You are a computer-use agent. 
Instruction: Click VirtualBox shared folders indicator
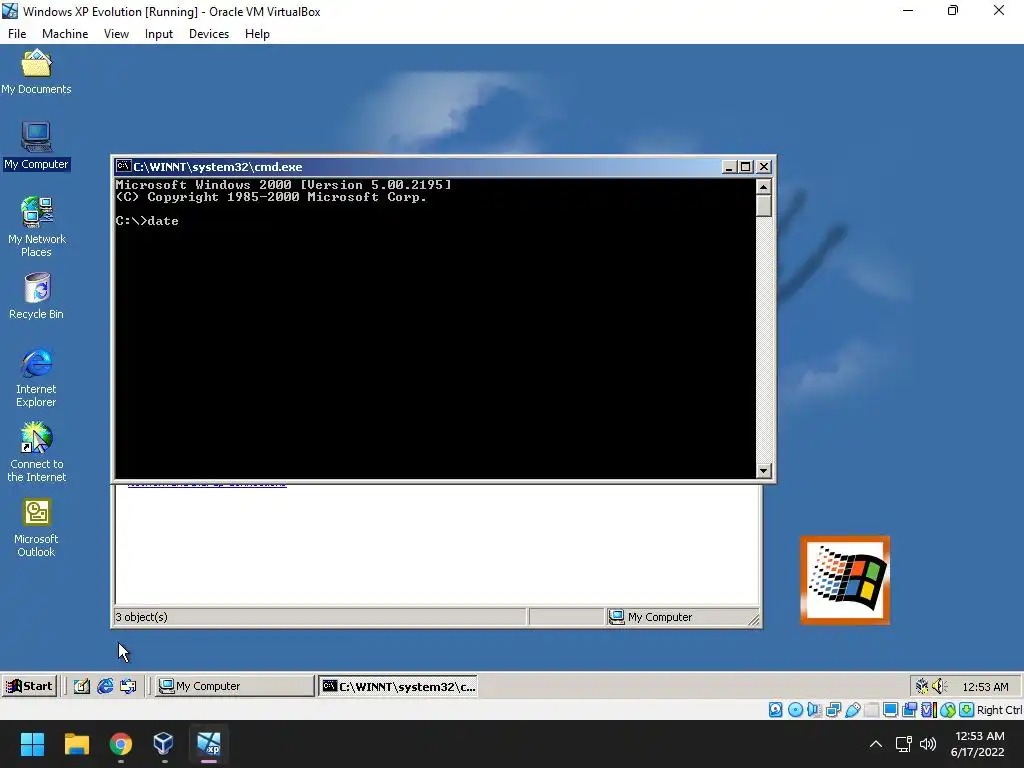871,709
